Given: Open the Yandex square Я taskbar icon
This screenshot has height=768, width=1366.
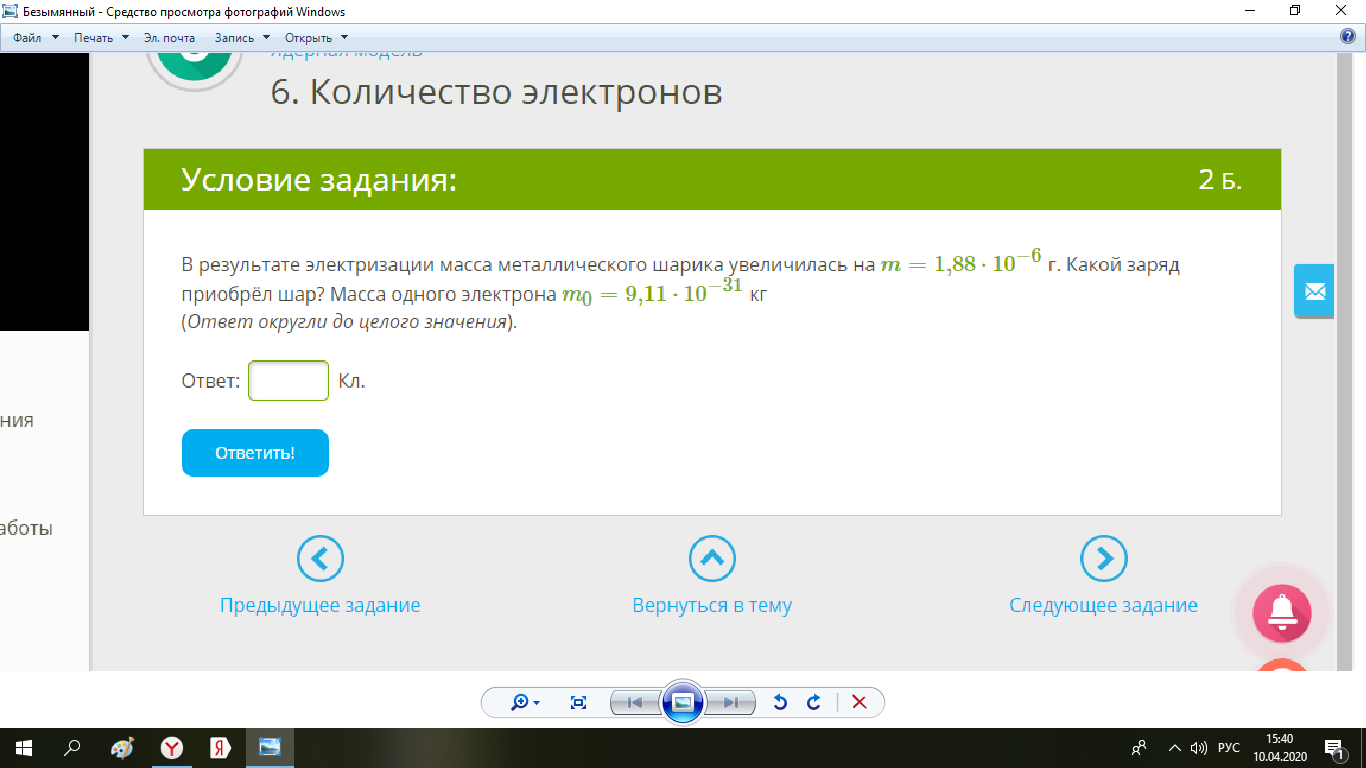Looking at the screenshot, I should (220, 748).
